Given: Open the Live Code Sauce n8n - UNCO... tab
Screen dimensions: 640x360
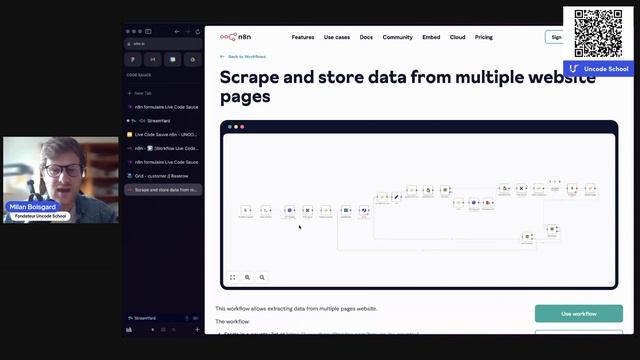Looking at the screenshot, I should [x=163, y=134].
